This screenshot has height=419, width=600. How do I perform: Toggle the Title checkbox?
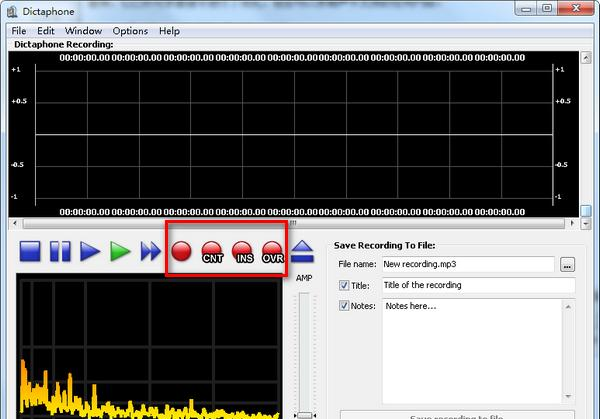pos(344,285)
